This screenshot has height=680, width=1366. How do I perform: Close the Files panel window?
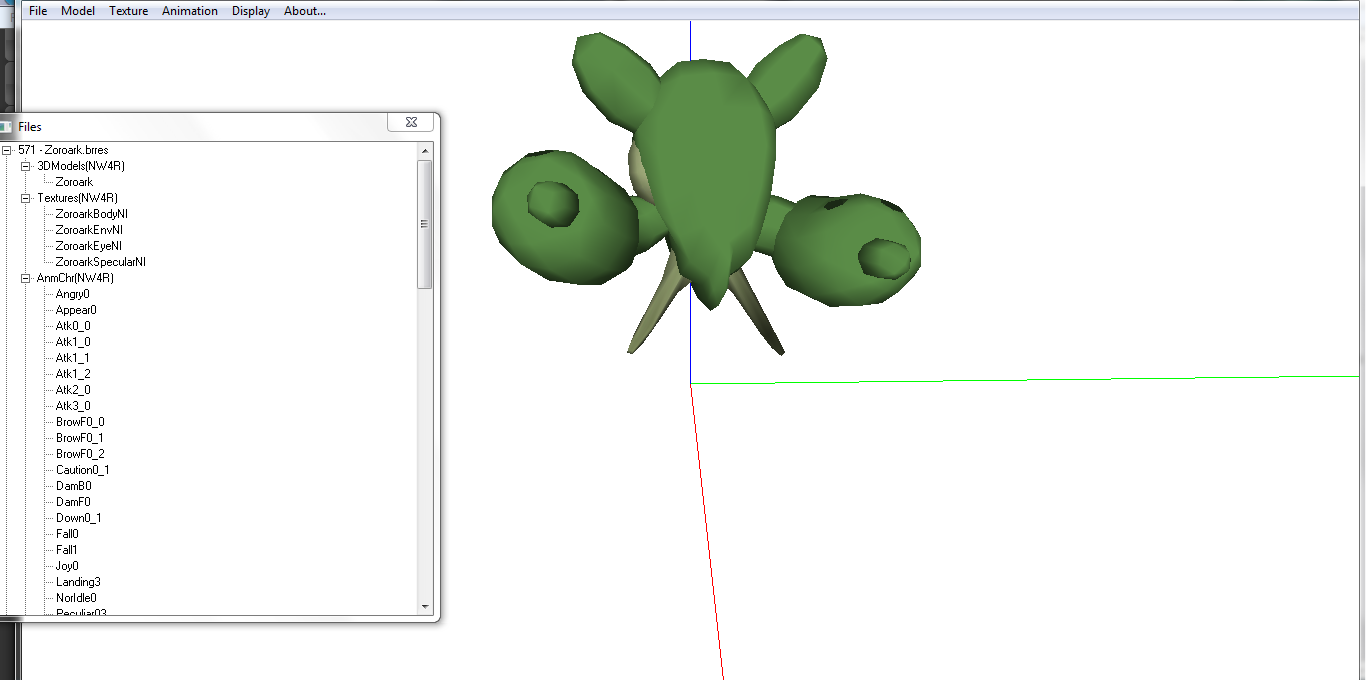pos(411,122)
